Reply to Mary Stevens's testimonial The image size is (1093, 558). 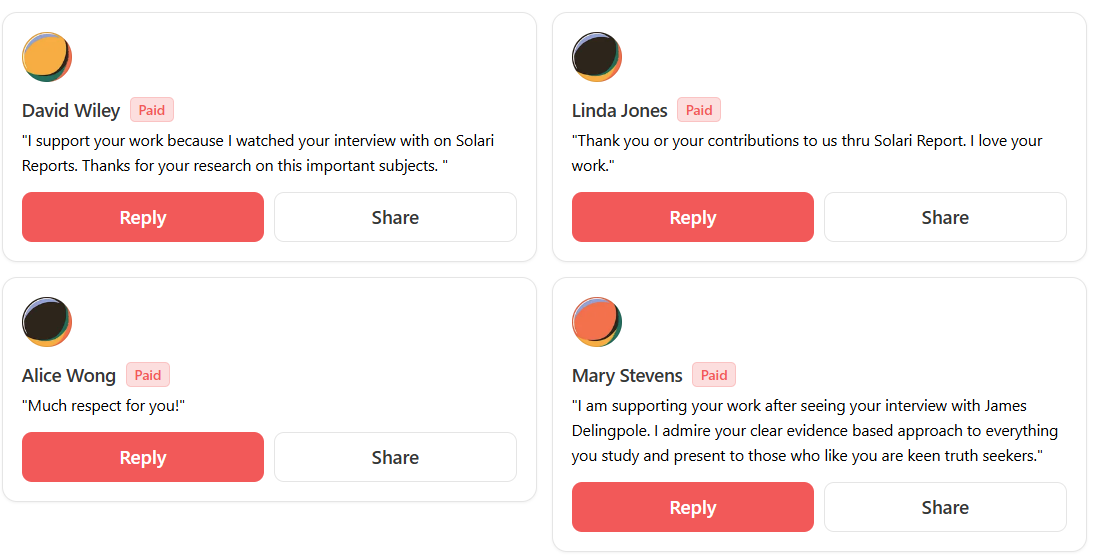[x=693, y=507]
